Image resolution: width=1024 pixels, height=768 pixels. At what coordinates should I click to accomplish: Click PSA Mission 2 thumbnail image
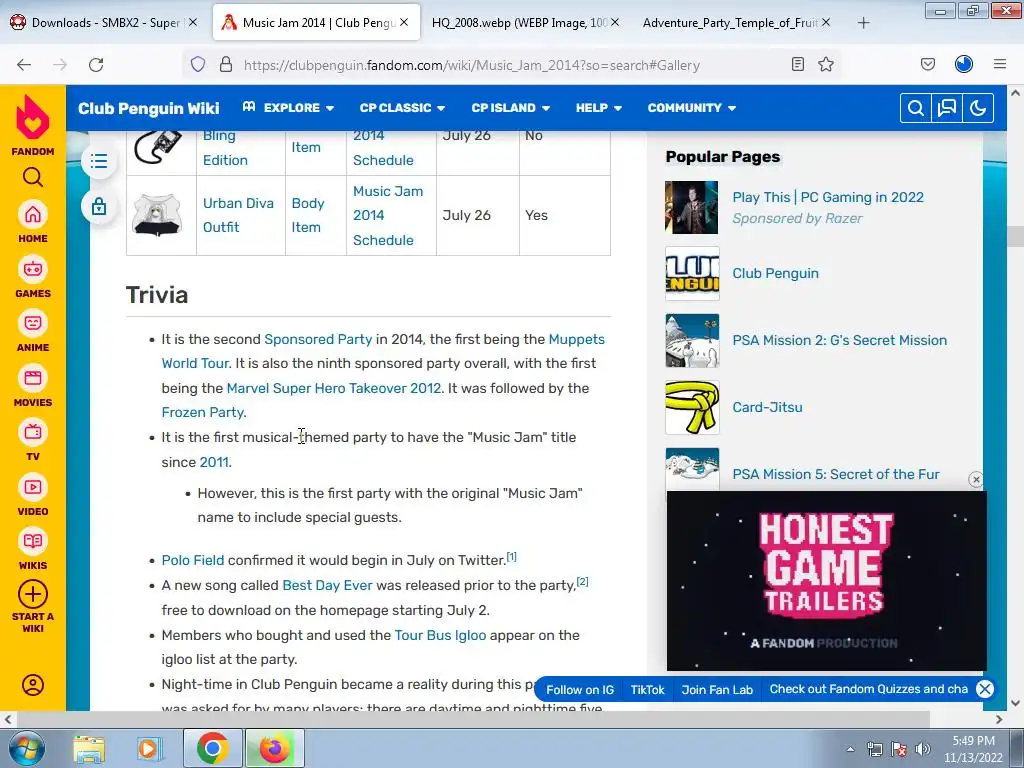click(692, 340)
